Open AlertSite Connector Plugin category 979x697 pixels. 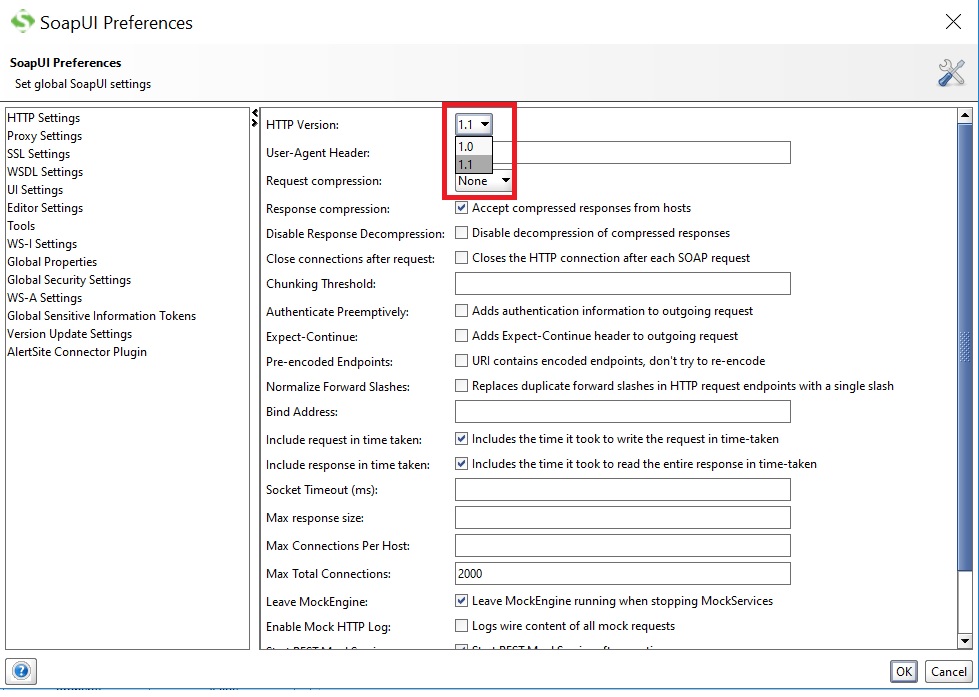[77, 352]
